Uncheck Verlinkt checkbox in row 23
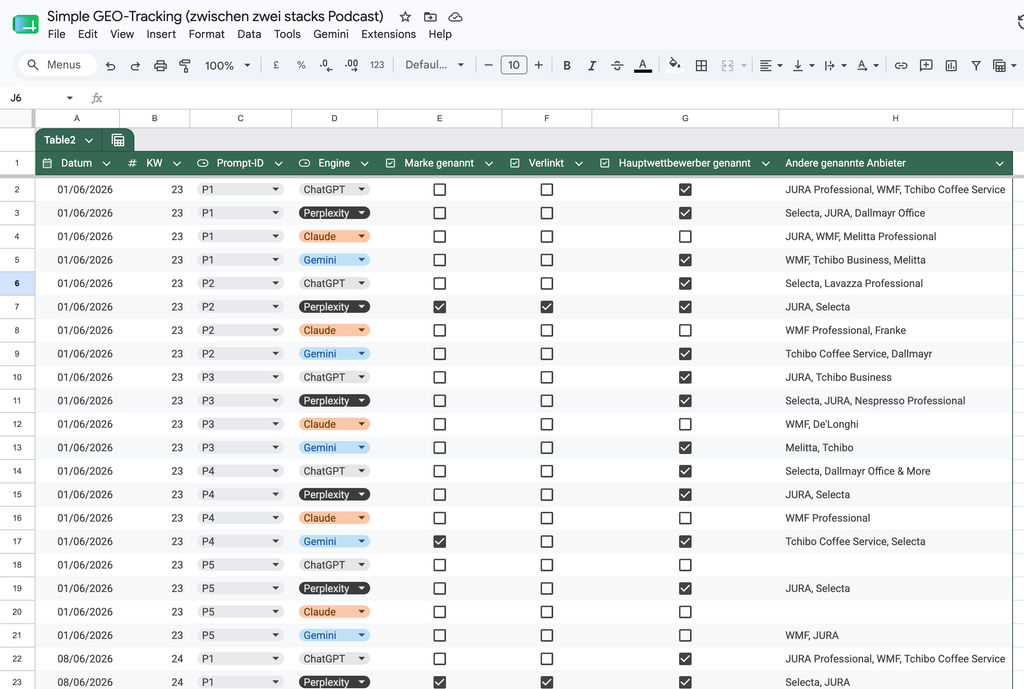Viewport: 1024px width, 689px height. 547,682
